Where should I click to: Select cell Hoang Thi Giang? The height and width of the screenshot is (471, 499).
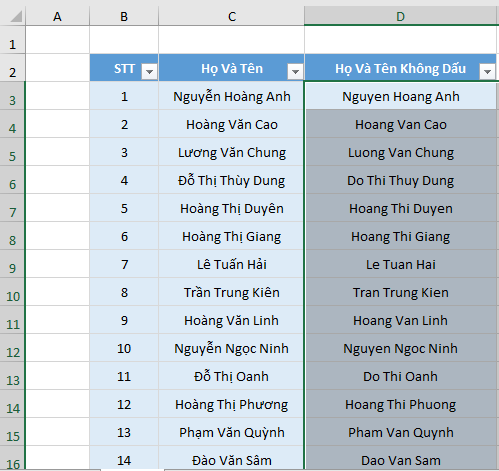pyautogui.click(x=401, y=236)
